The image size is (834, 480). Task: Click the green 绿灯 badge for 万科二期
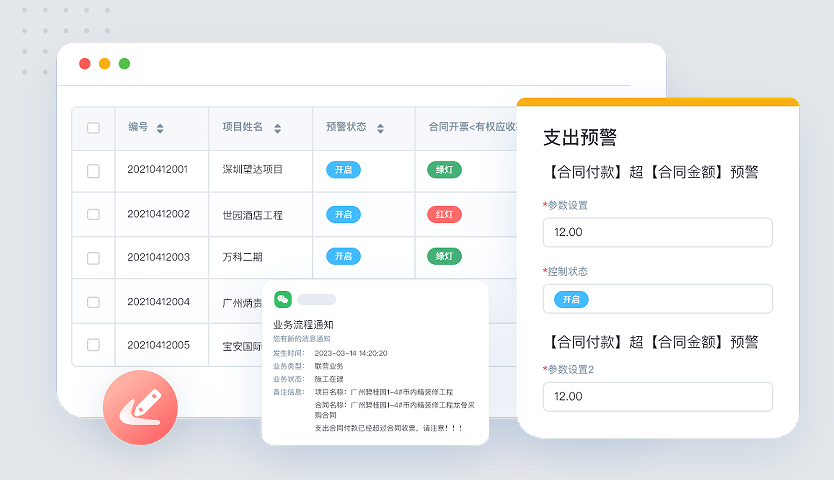tap(444, 257)
